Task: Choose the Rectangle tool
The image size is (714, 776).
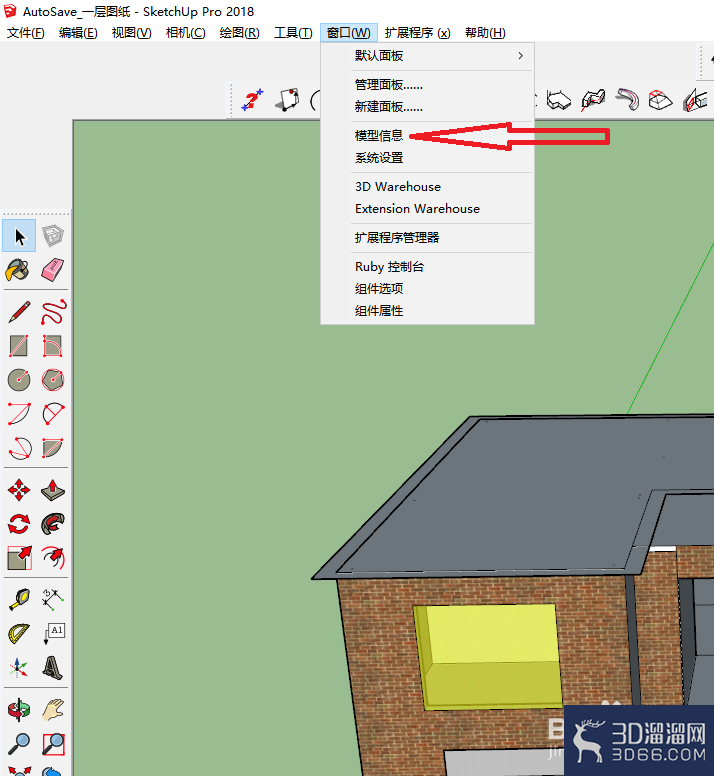Action: pos(19,346)
